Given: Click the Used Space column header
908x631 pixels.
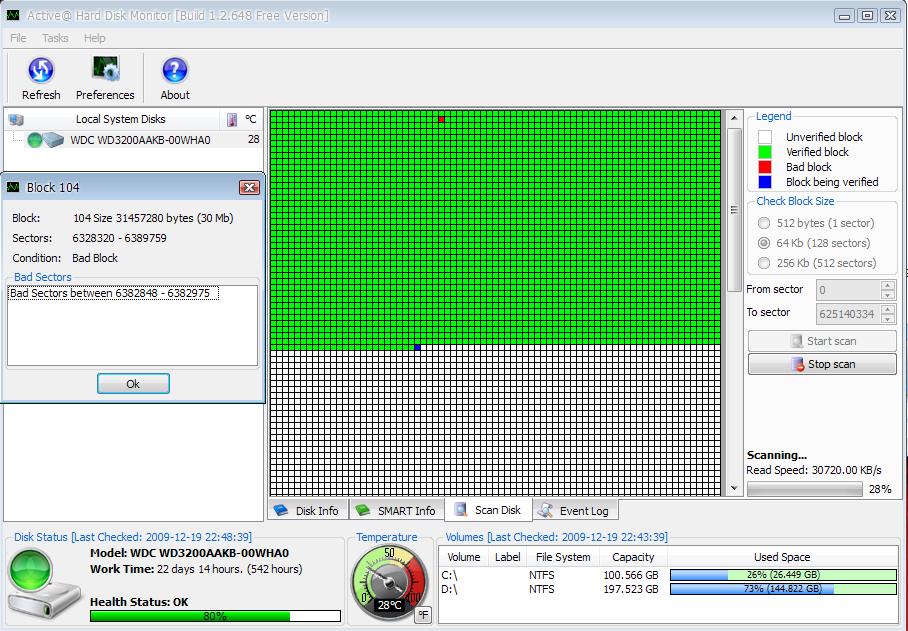Looking at the screenshot, I should tap(782, 557).
